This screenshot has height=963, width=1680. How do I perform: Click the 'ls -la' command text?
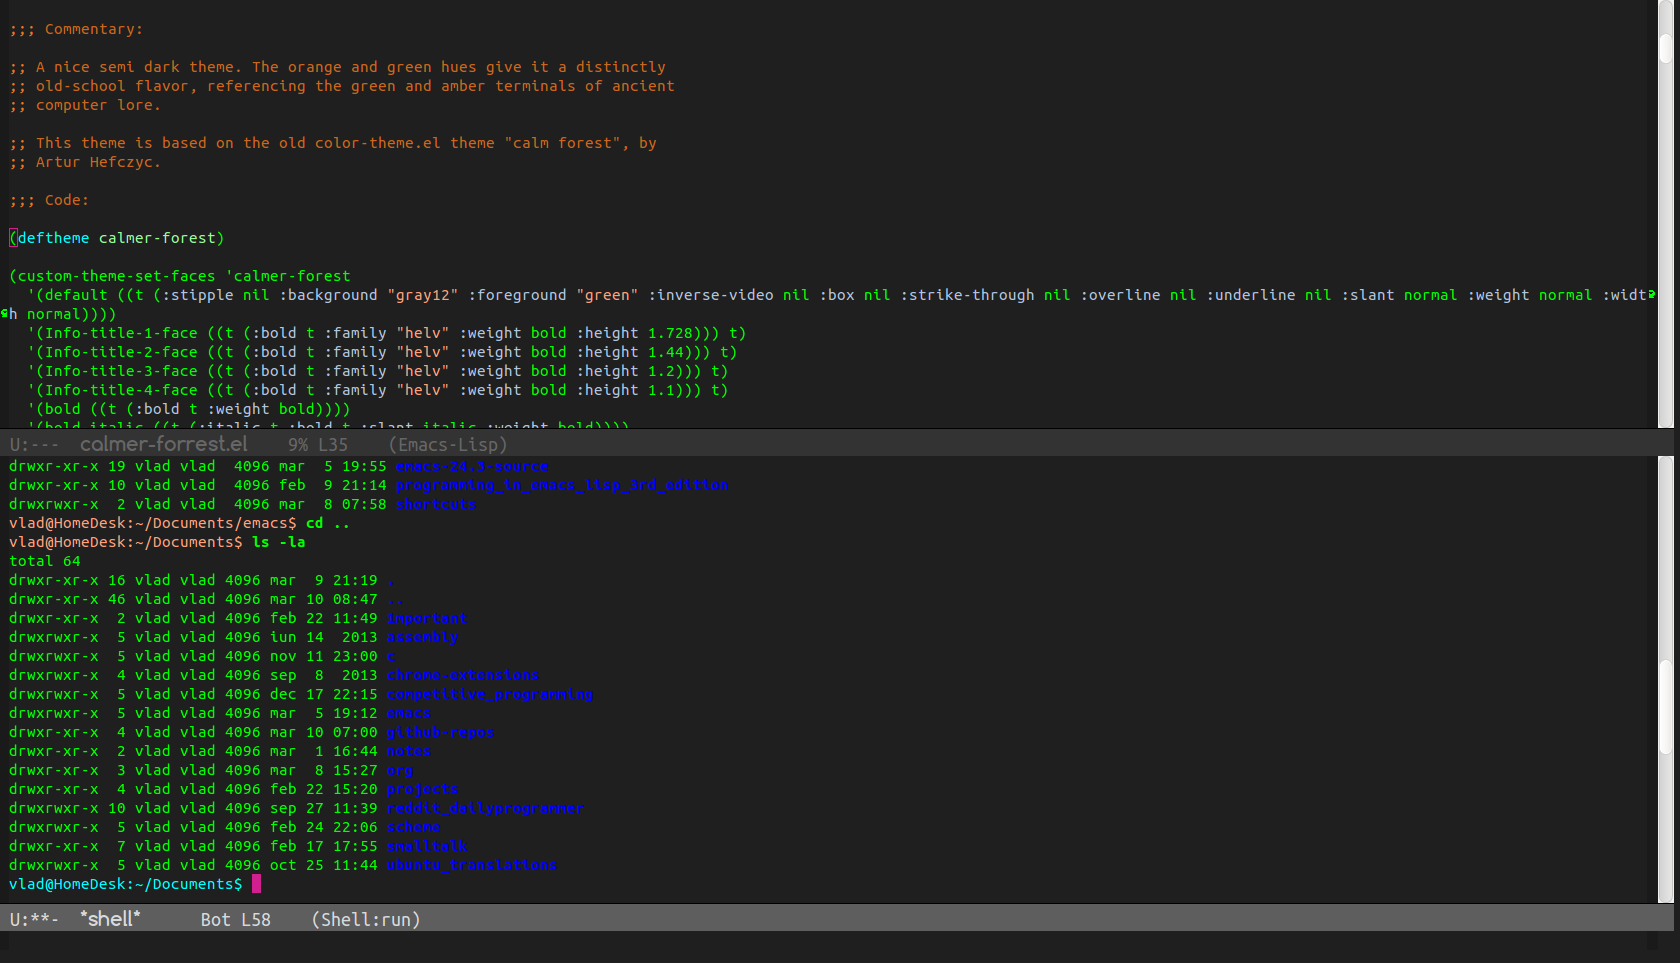[279, 542]
